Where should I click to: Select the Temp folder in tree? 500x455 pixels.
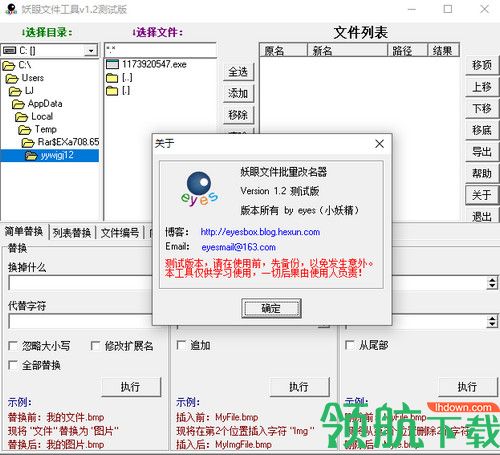click(38, 129)
